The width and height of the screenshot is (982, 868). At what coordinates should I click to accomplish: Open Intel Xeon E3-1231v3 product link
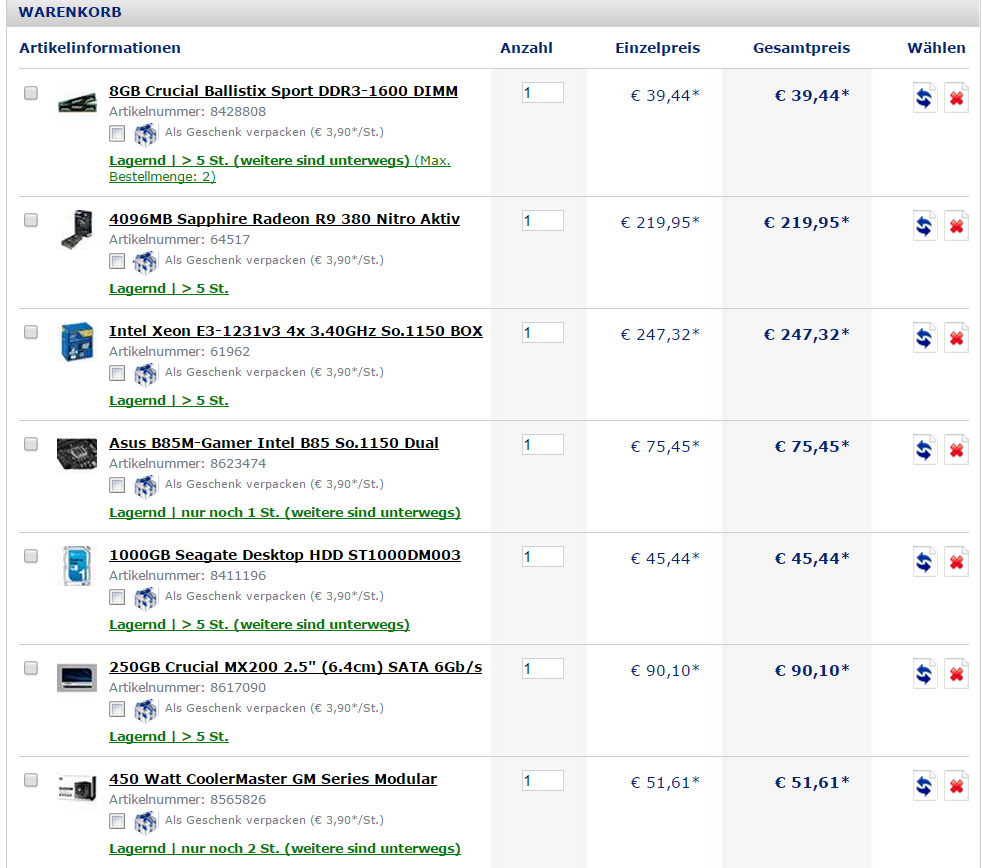pyautogui.click(x=296, y=331)
